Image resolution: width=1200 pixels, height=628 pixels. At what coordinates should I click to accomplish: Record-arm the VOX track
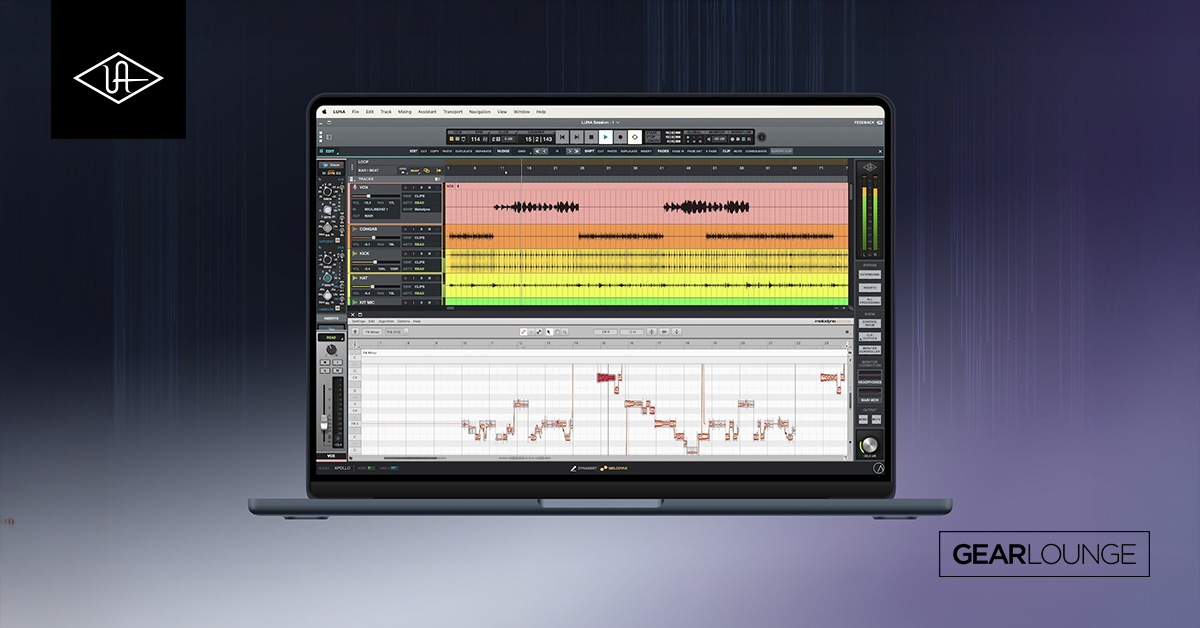(406, 186)
